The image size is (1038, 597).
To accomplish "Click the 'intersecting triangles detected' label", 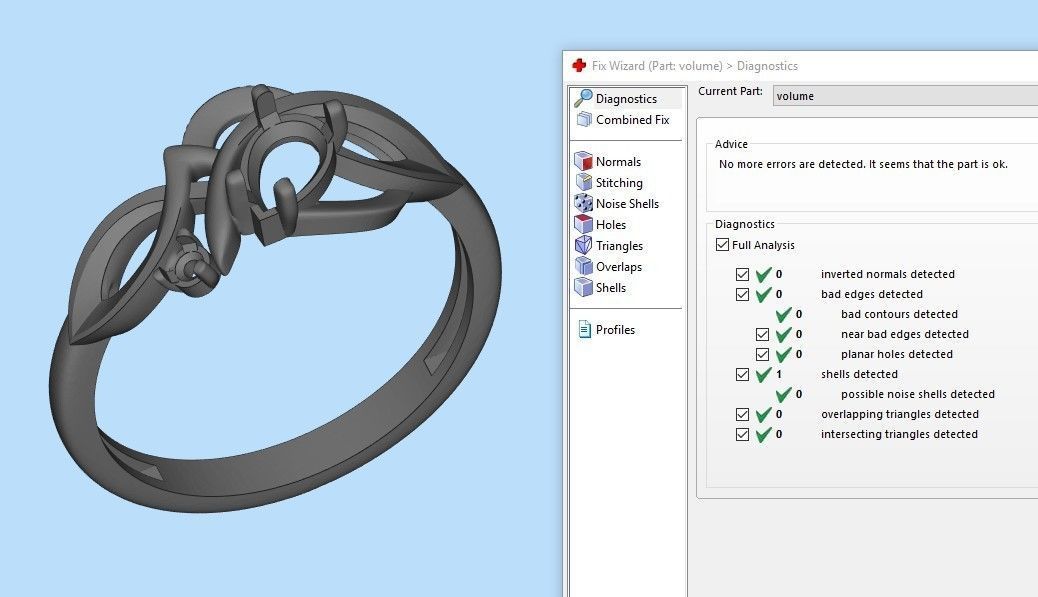I will pos(899,434).
